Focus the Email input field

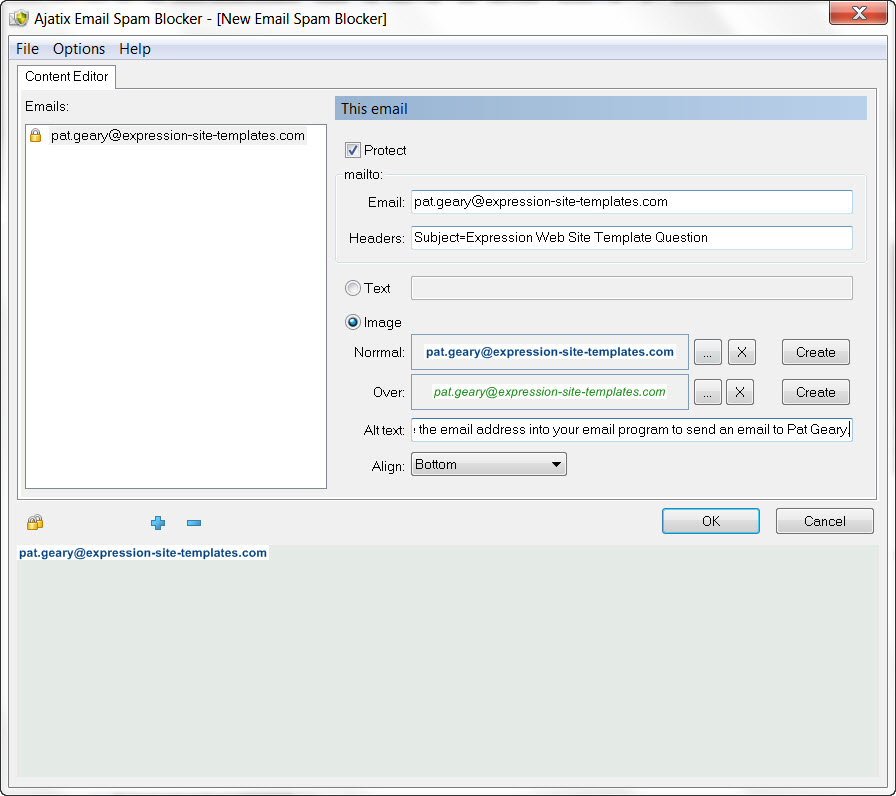point(631,202)
